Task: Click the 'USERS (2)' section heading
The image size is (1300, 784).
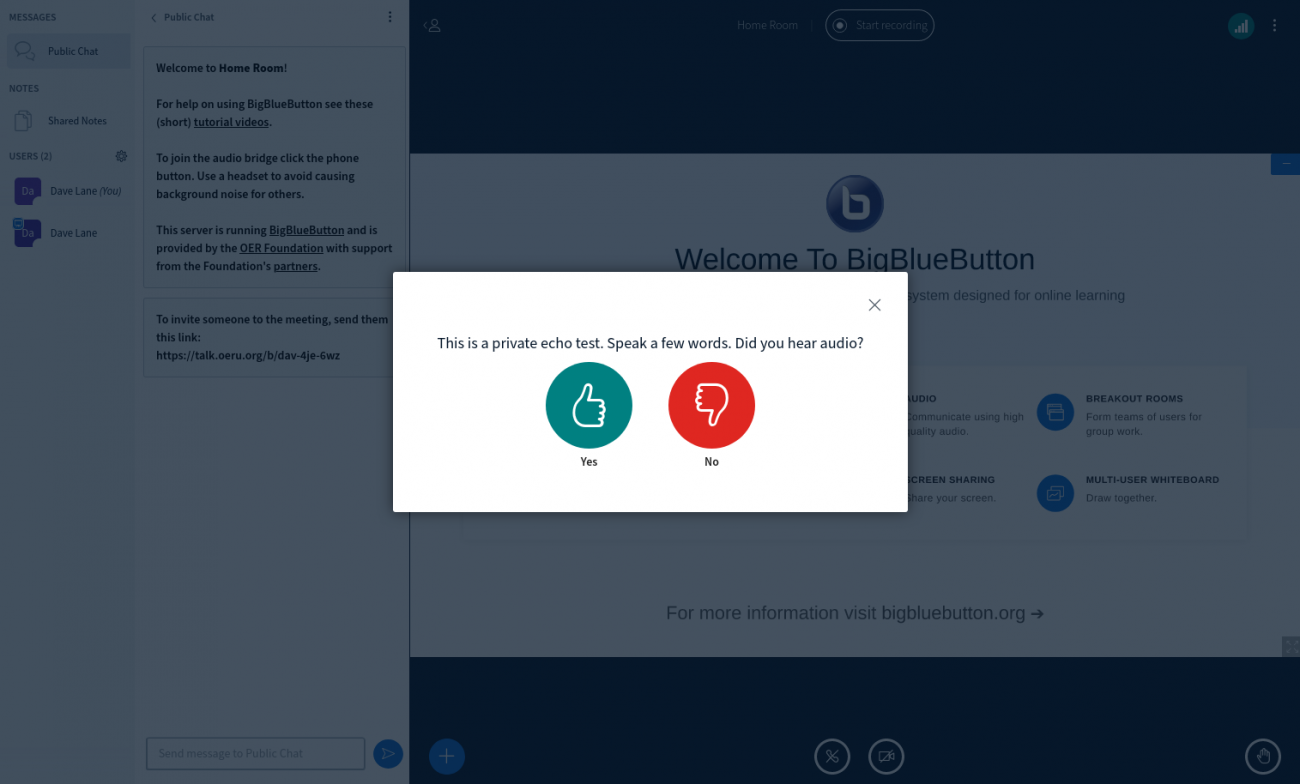Action: pyautogui.click(x=31, y=156)
